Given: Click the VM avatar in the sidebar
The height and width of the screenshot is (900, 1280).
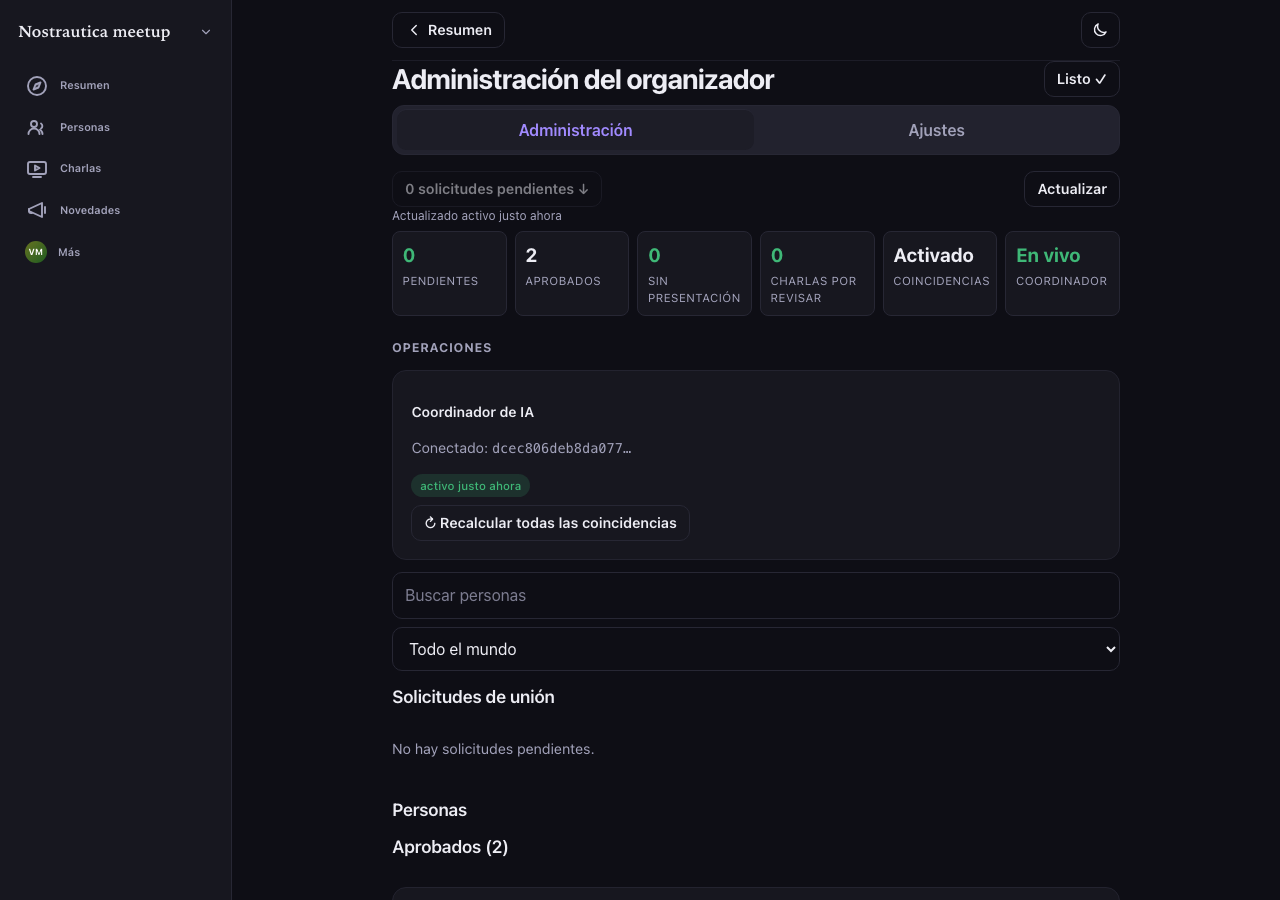Looking at the screenshot, I should click(x=36, y=252).
